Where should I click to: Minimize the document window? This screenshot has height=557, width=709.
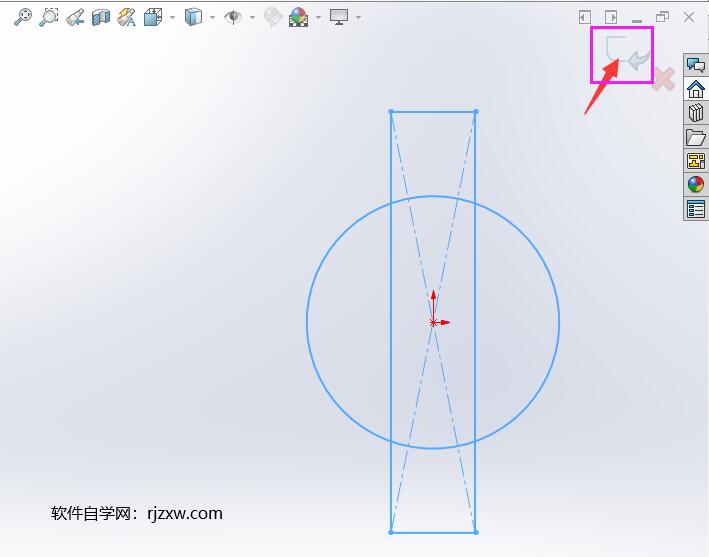click(637, 20)
